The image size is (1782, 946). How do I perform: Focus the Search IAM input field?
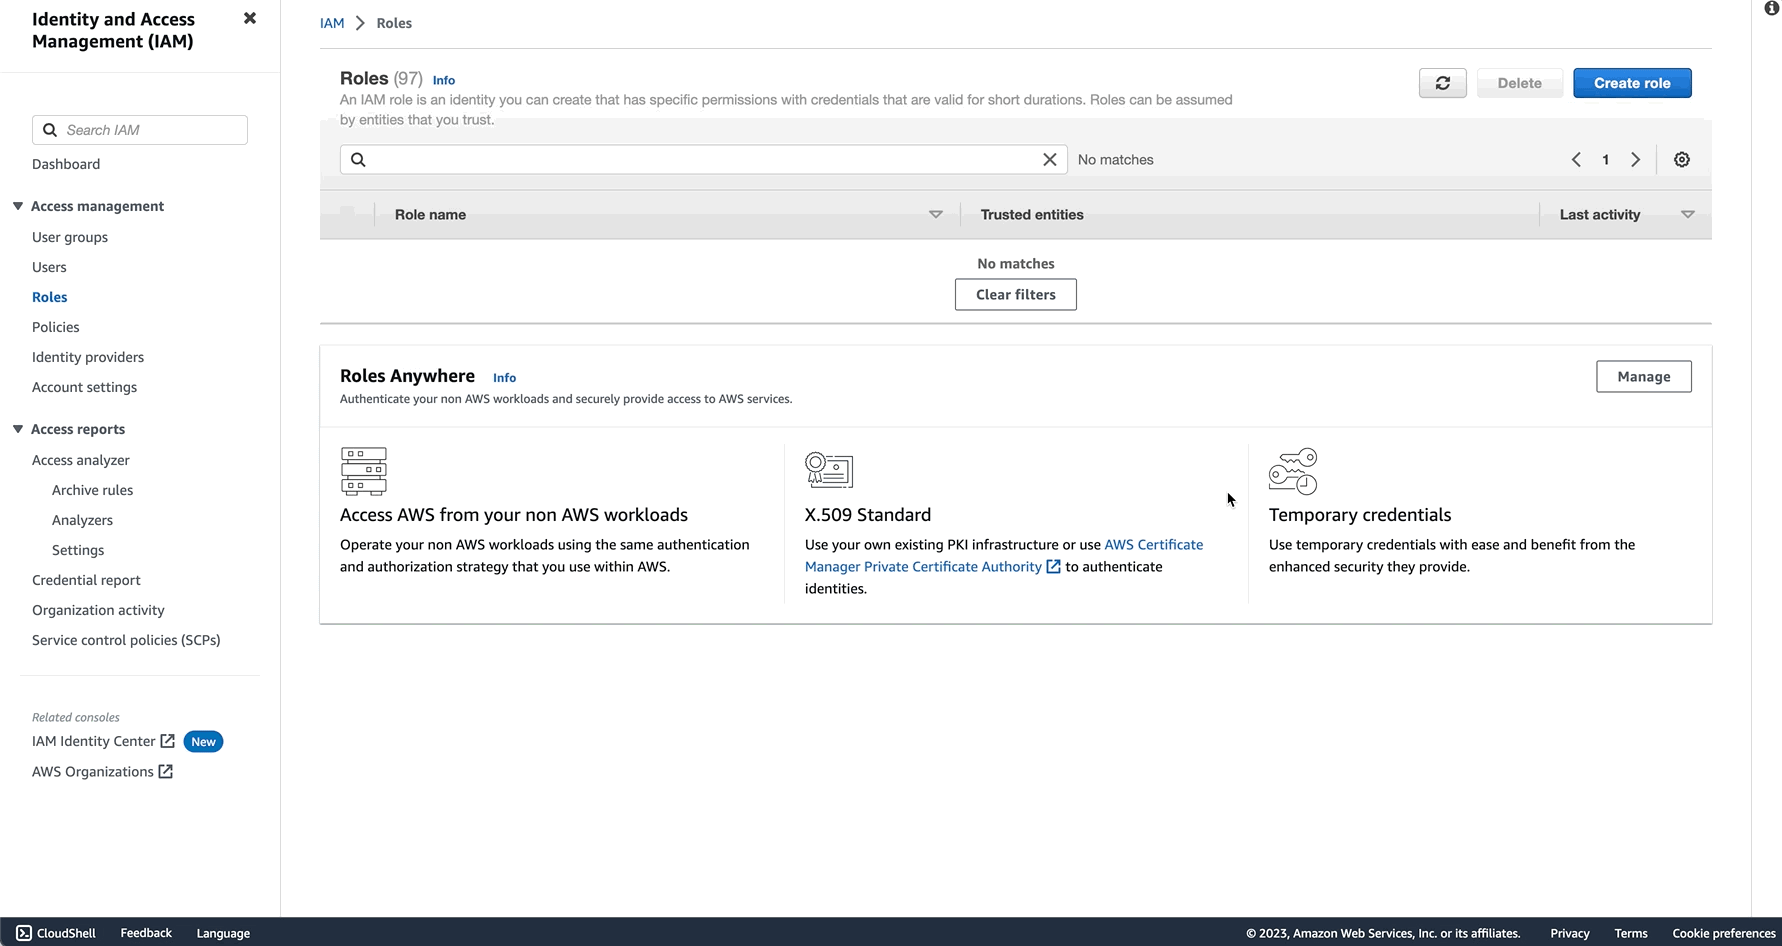click(140, 130)
